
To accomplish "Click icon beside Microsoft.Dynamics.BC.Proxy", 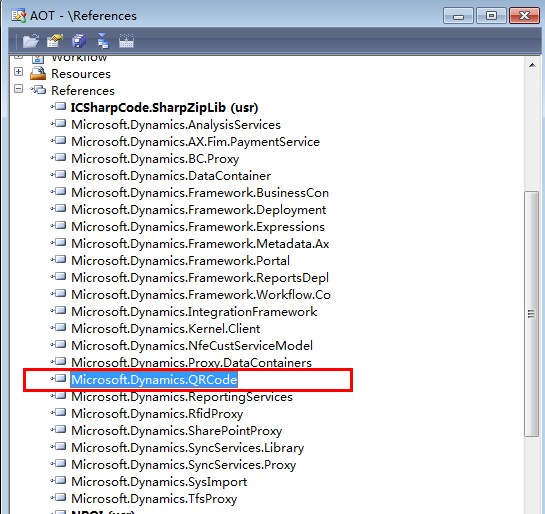I will coord(58,157).
